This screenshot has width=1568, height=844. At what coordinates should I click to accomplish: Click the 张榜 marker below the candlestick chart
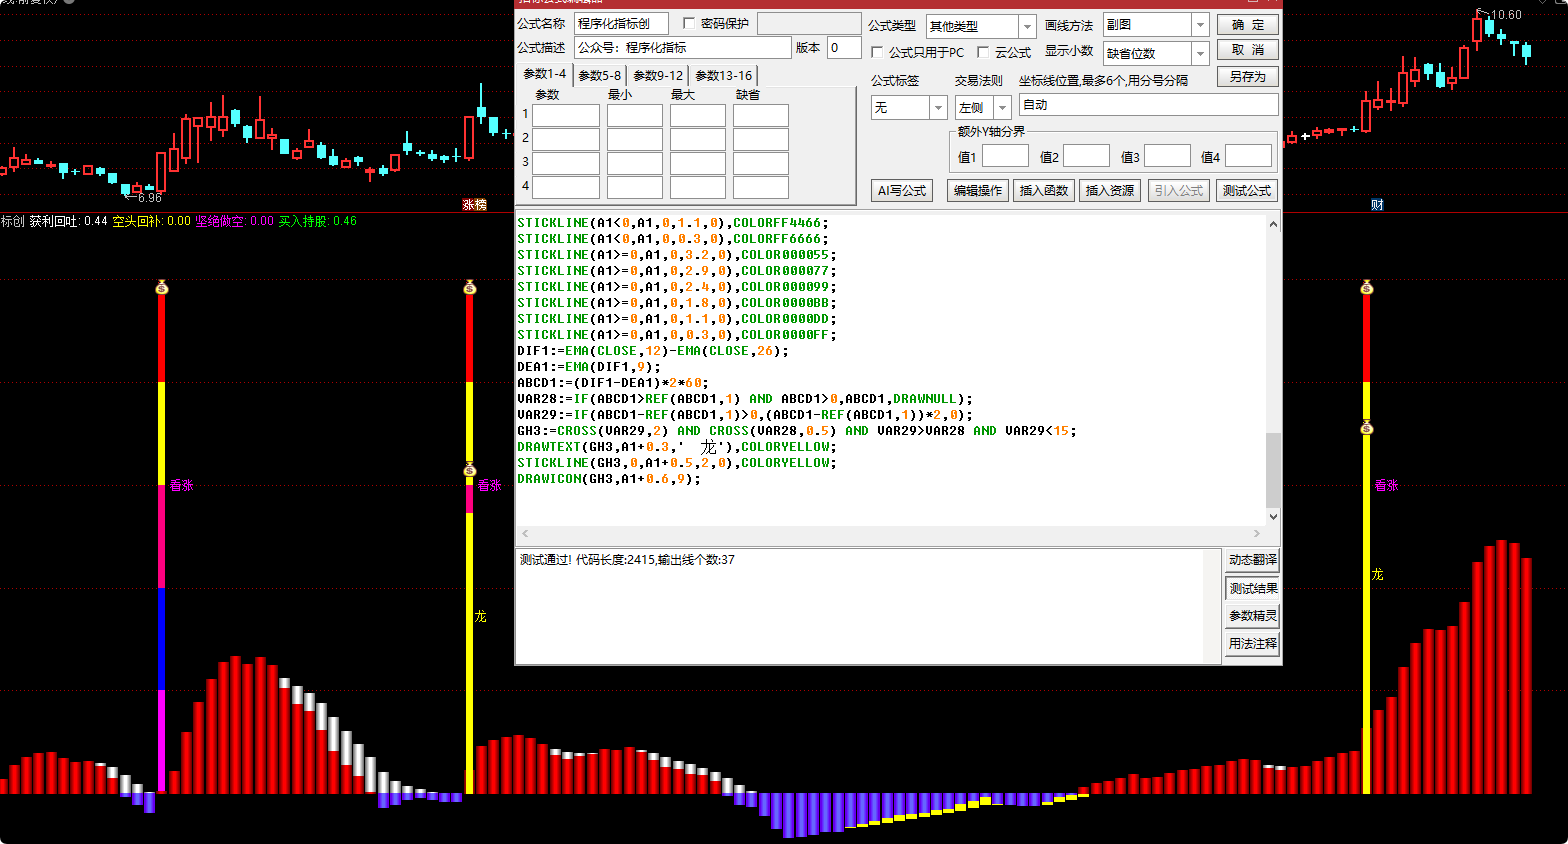point(475,205)
